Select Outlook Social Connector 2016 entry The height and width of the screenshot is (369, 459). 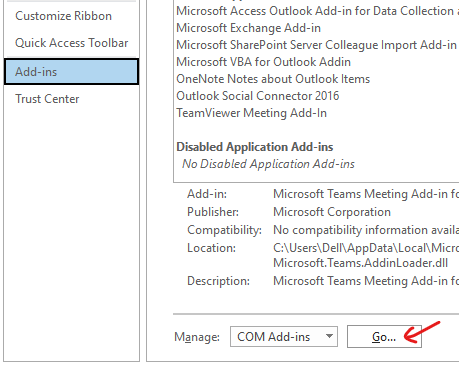[258, 96]
